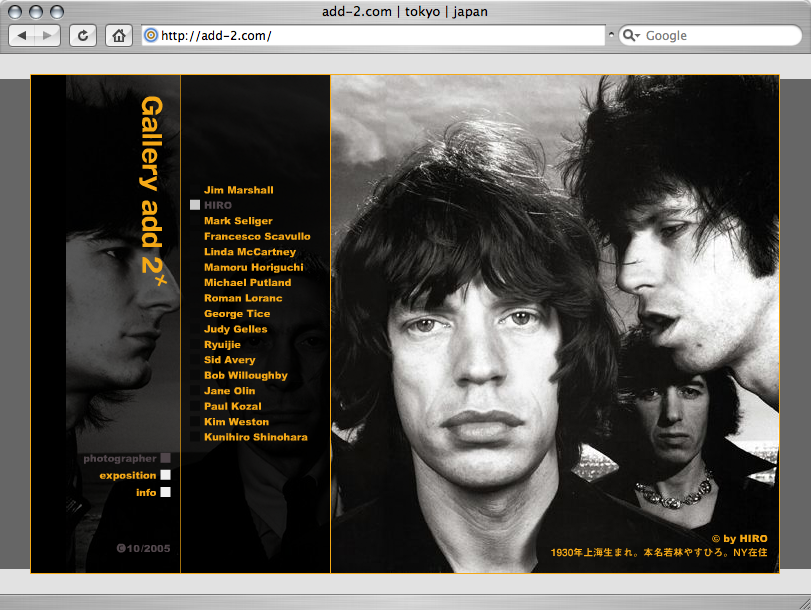Click the grey square beside photographer
Image resolution: width=811 pixels, height=610 pixels.
[x=166, y=458]
